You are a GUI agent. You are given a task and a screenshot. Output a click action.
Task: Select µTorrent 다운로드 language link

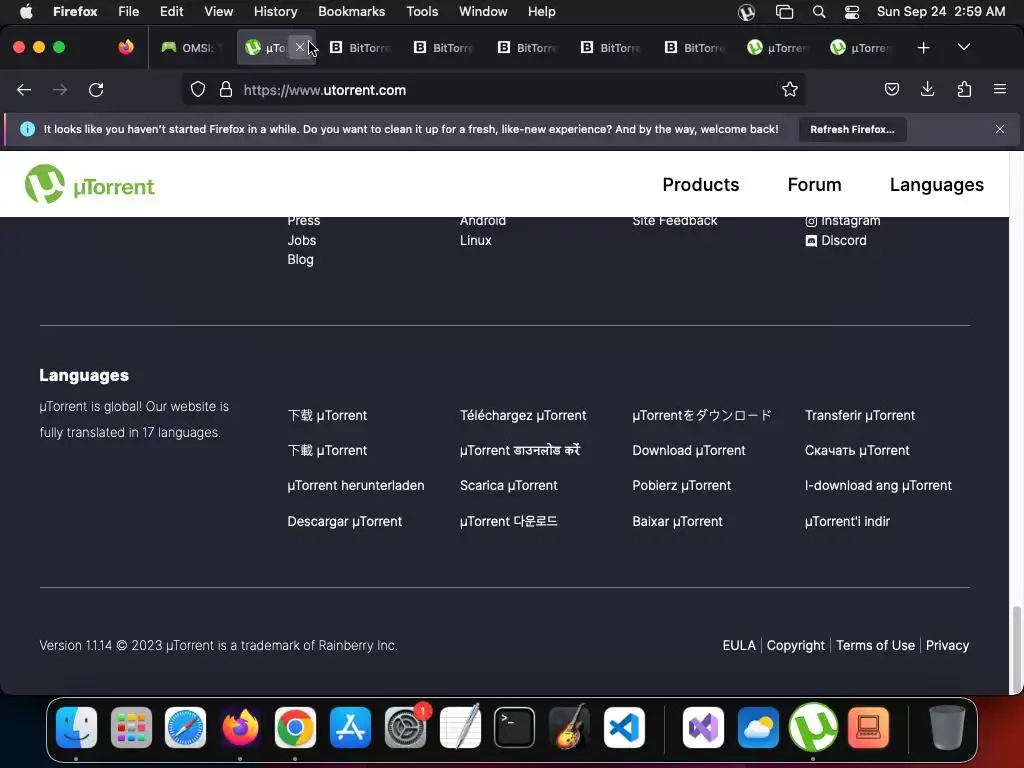509,521
